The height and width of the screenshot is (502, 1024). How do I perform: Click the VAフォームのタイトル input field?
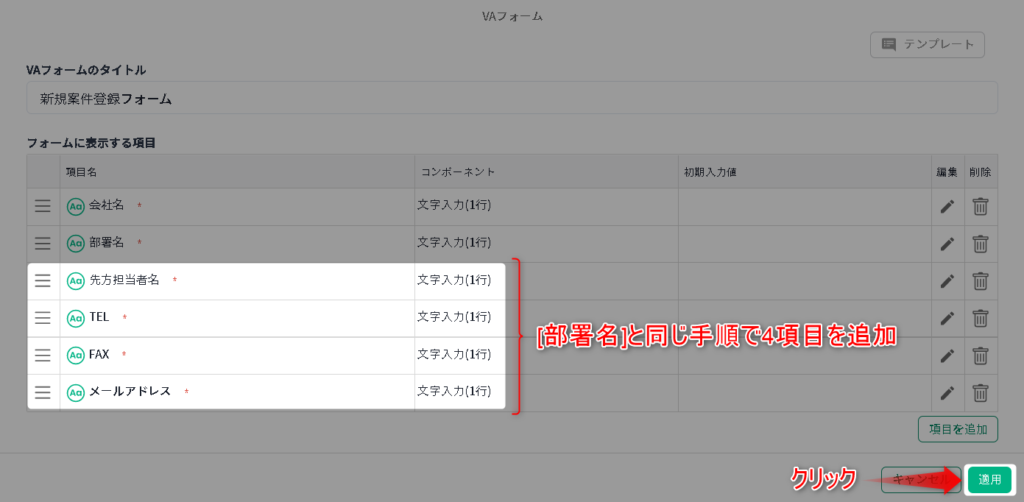[512, 98]
